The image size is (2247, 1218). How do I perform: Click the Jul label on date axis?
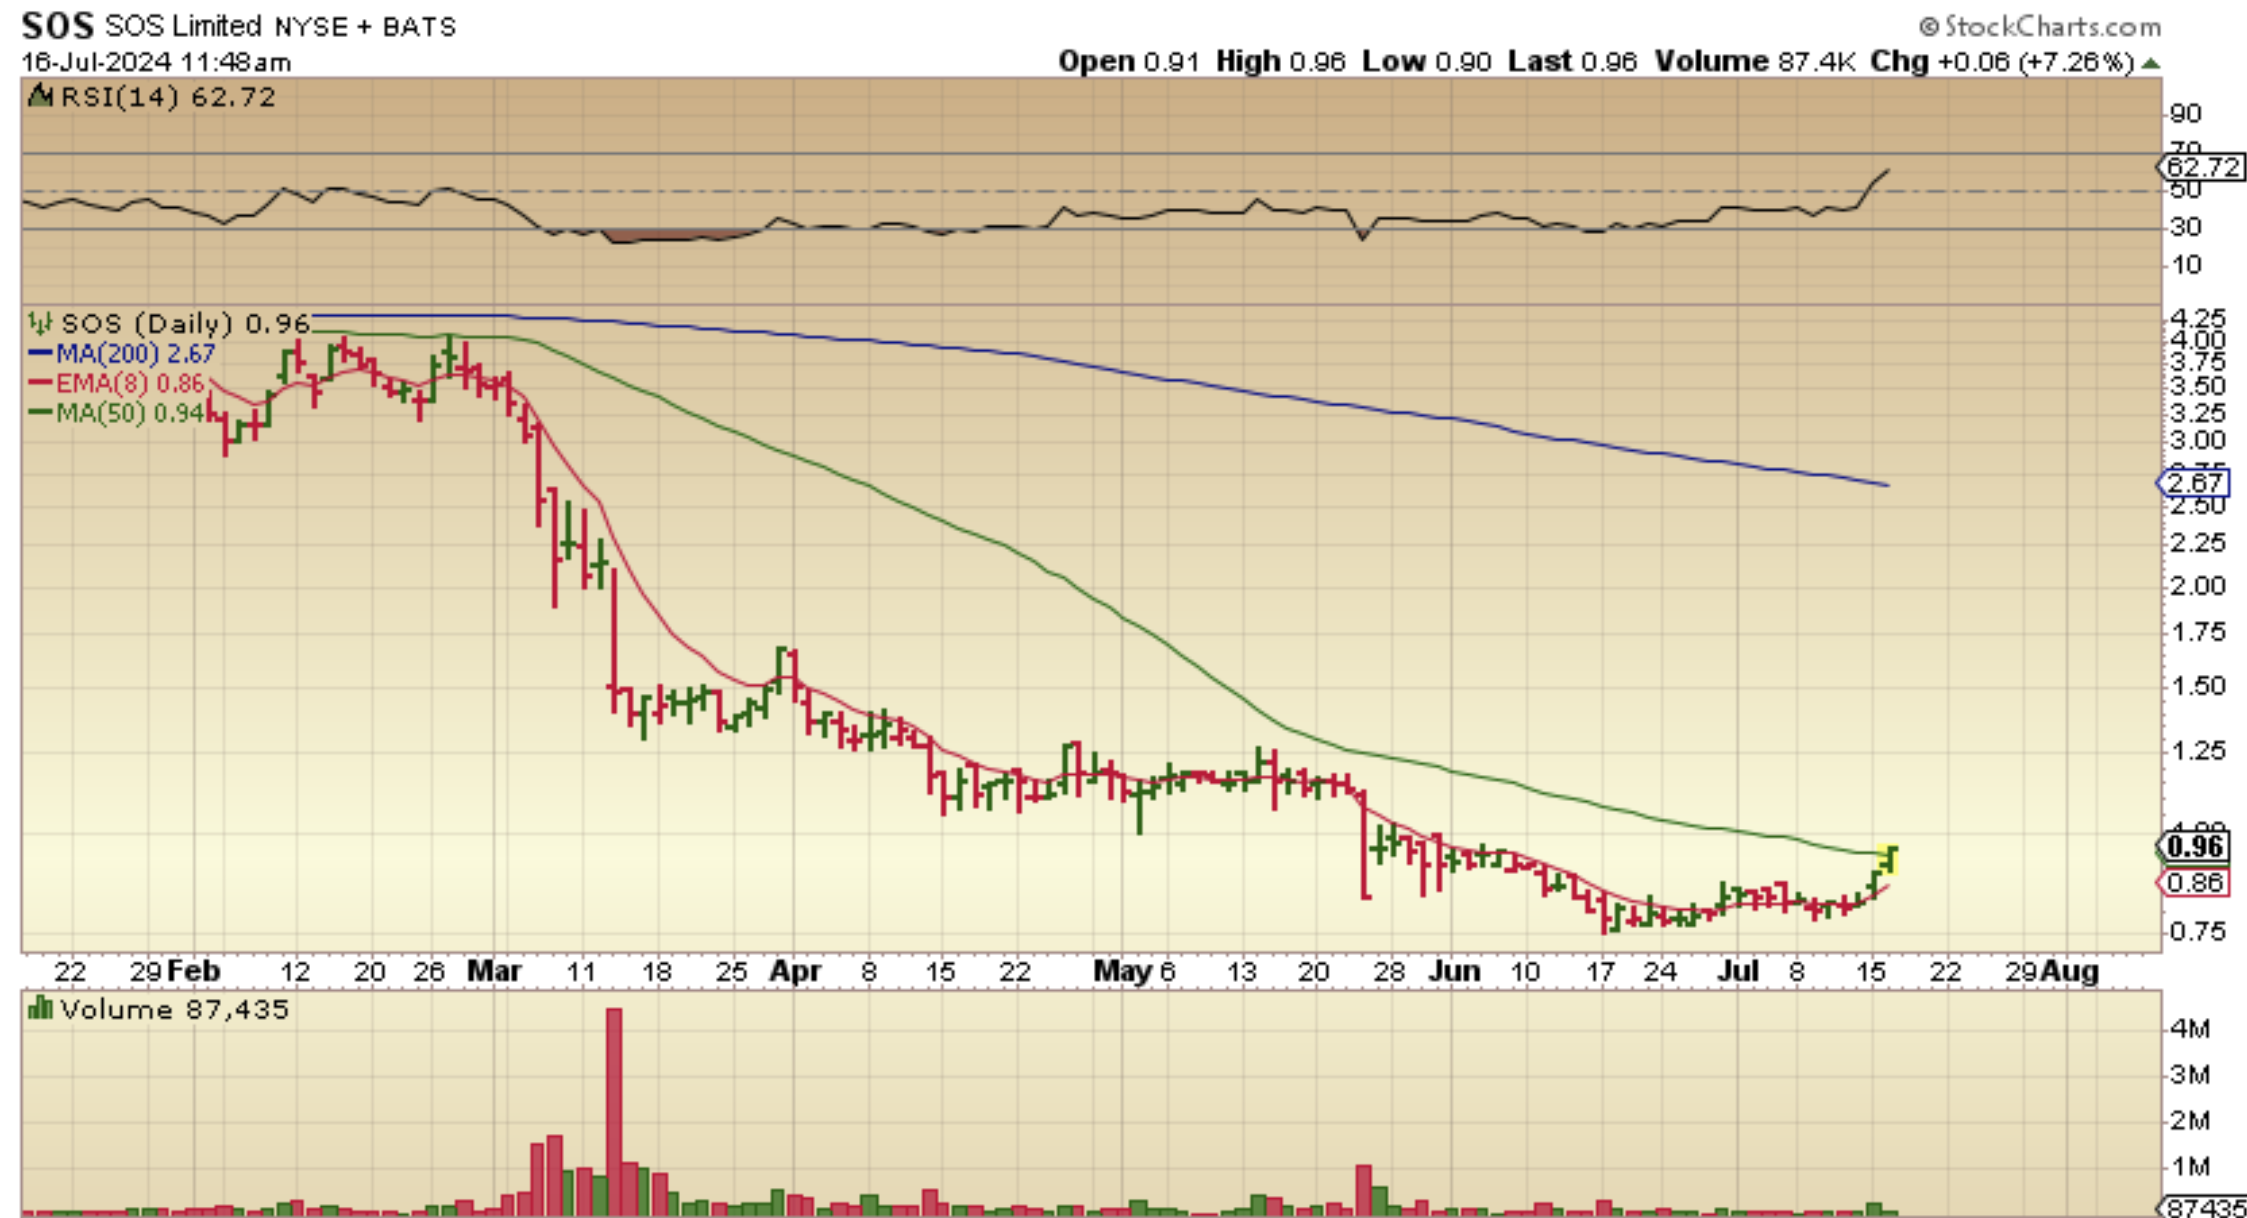click(1738, 971)
